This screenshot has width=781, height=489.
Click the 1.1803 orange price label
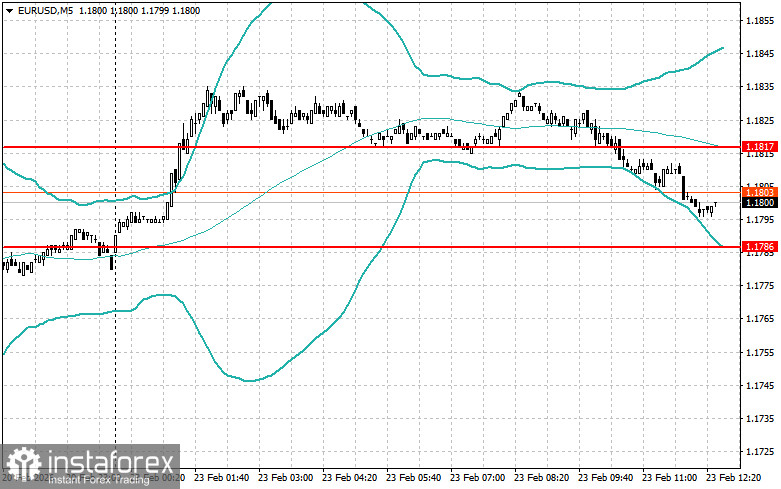click(x=760, y=192)
